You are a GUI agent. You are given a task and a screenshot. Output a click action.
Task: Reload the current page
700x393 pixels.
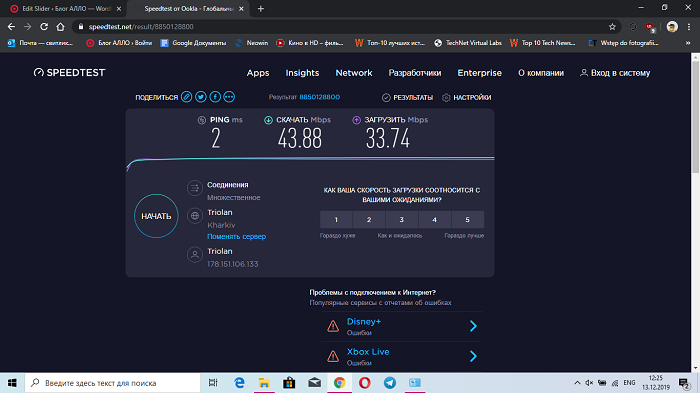tap(44, 27)
